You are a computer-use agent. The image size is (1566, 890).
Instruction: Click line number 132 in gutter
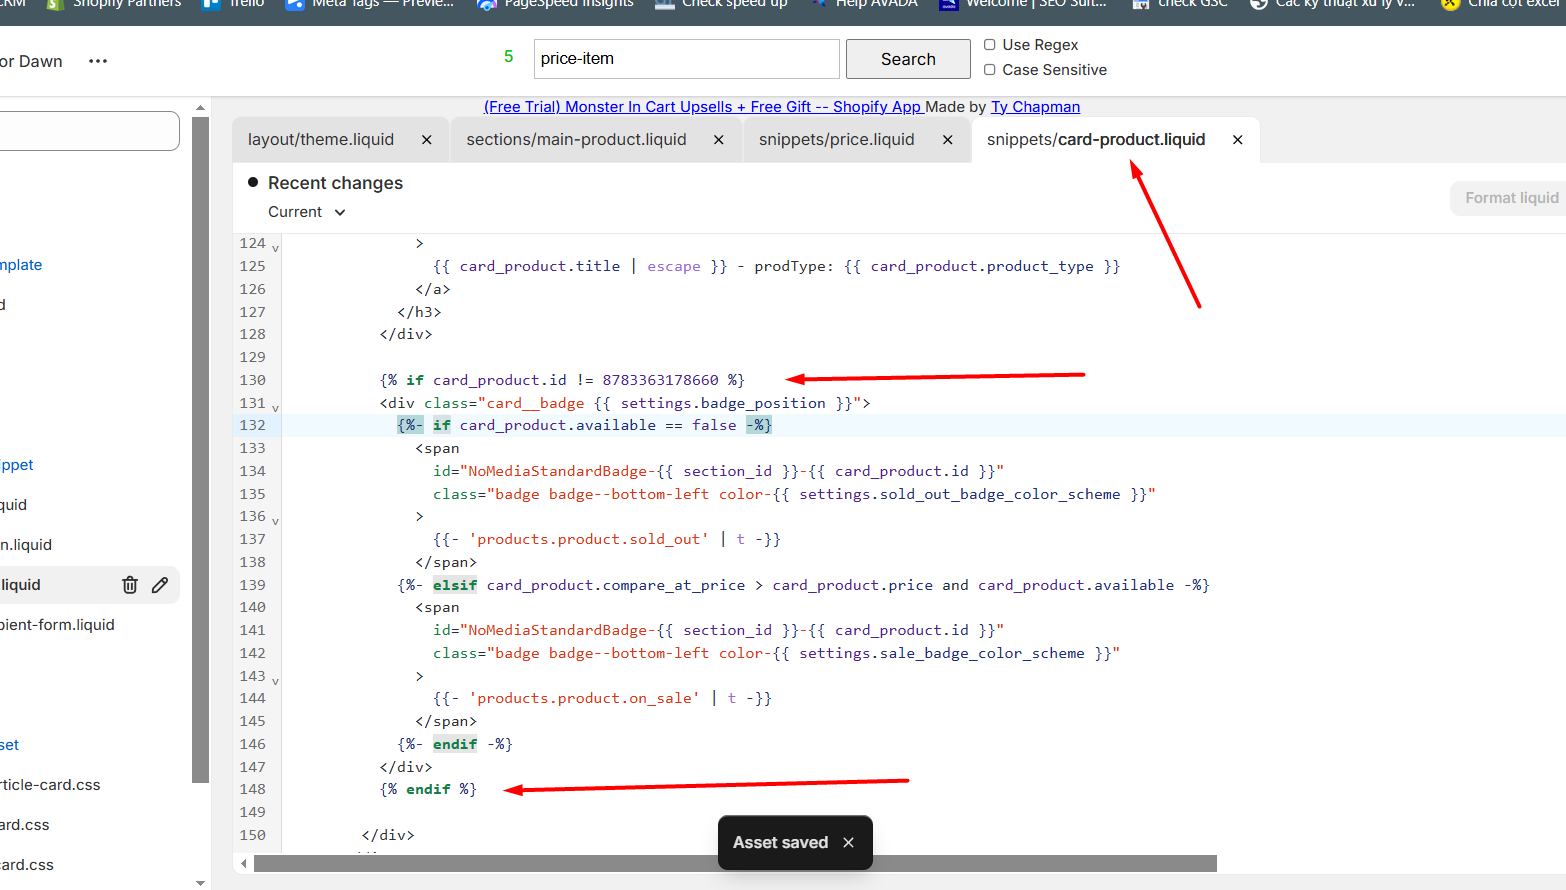pyautogui.click(x=253, y=426)
